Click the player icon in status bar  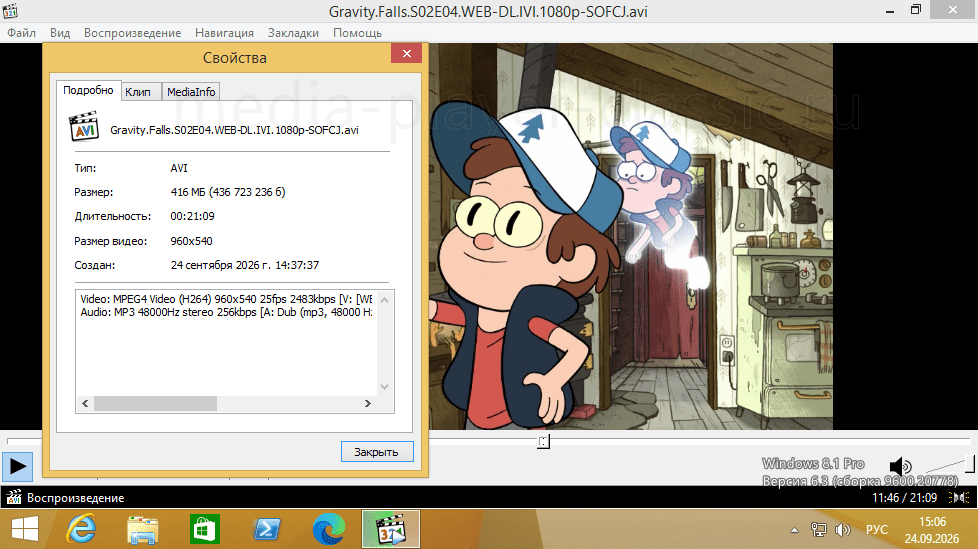(13, 497)
